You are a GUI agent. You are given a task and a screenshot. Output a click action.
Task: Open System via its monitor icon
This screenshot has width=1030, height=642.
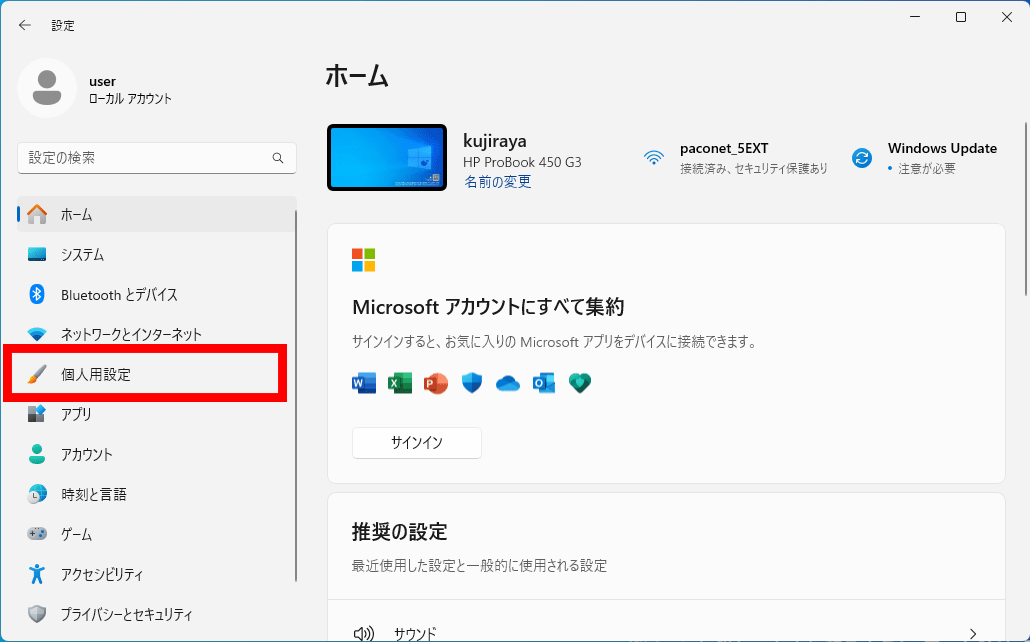(x=37, y=254)
